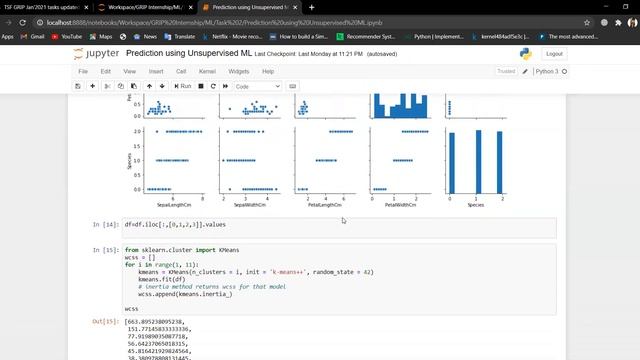640x360 pixels.
Task: Save notebook with the floppy disk icon
Action: pyautogui.click(x=78, y=86)
